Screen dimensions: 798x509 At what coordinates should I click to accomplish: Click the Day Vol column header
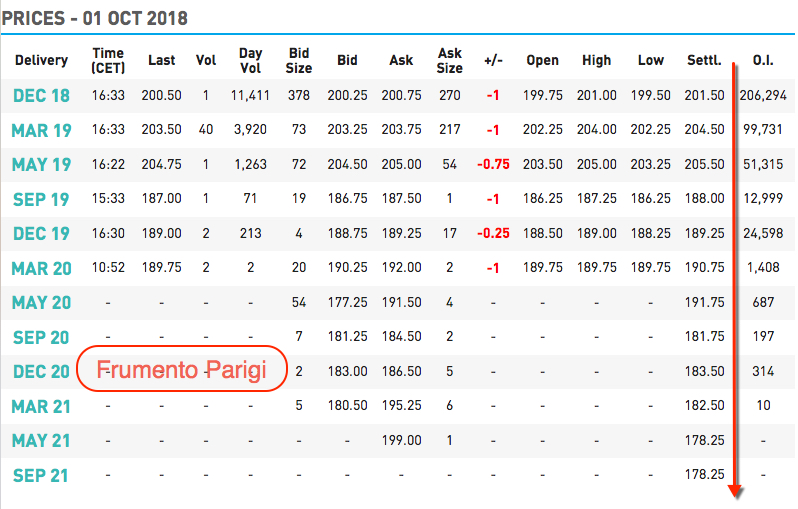pyautogui.click(x=250, y=60)
